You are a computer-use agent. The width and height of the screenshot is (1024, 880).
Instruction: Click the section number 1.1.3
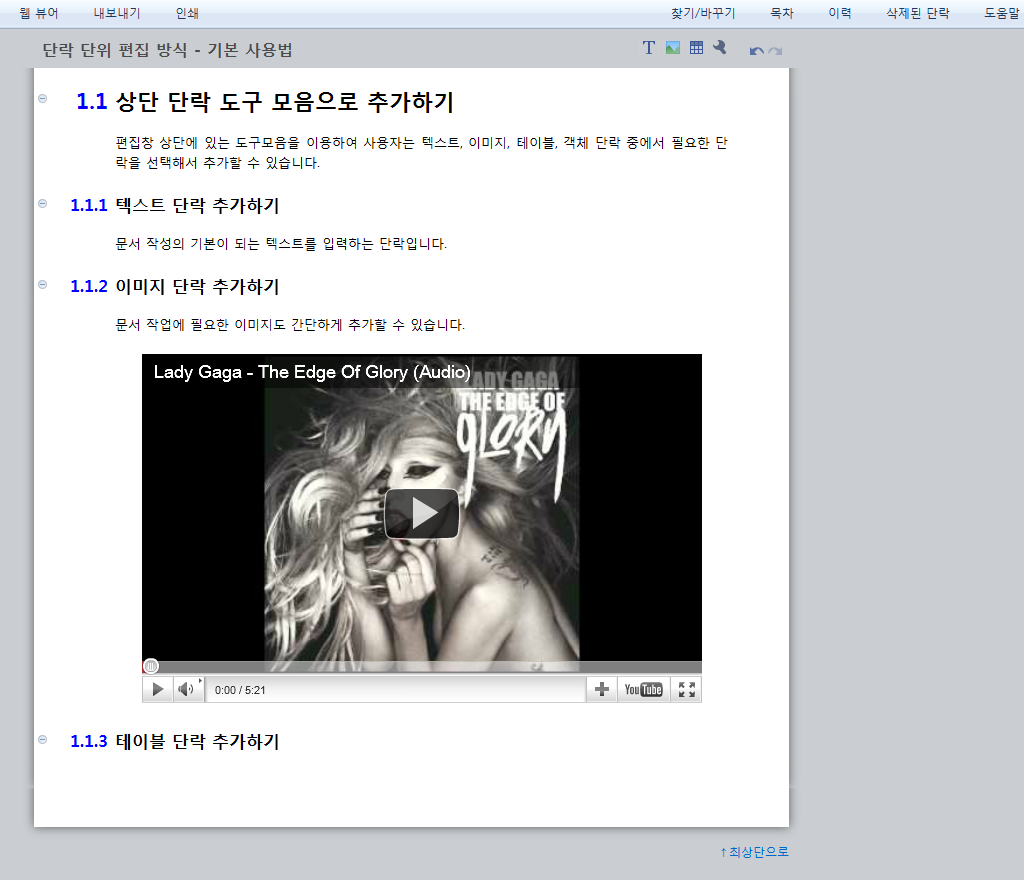point(89,742)
